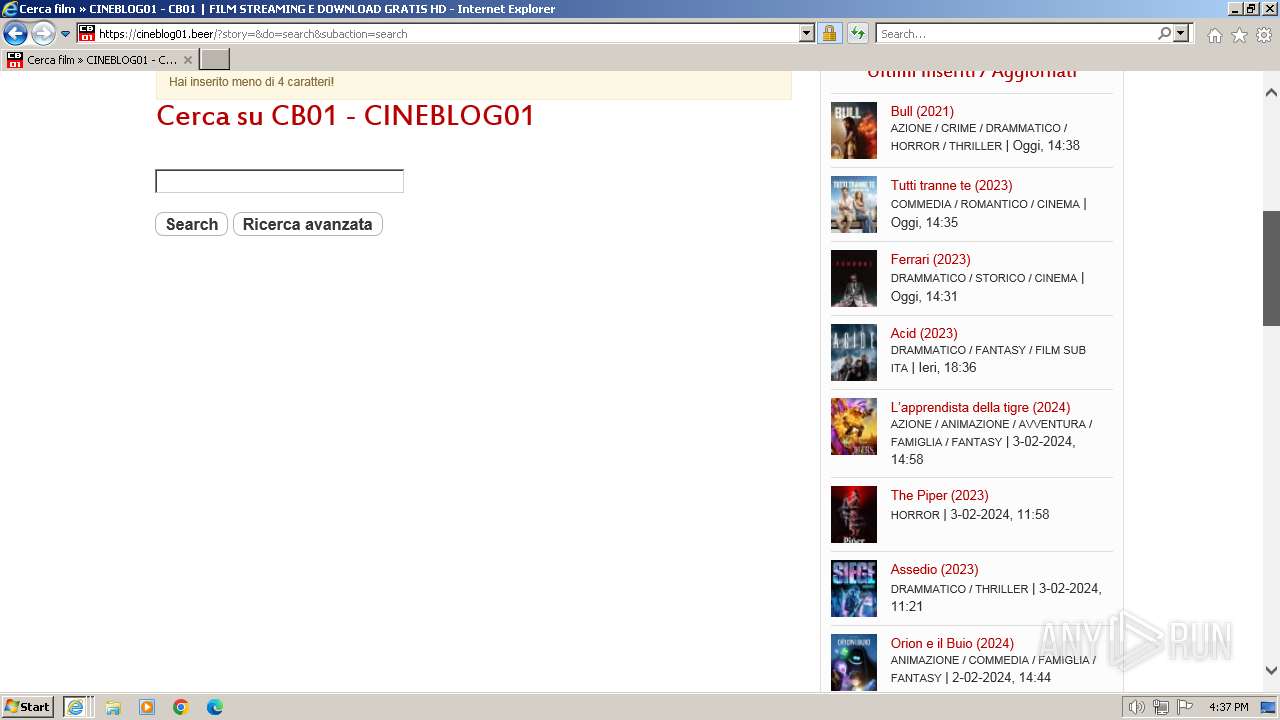Viewport: 1280px width, 720px height.
Task: Click the network tray icon
Action: 1161,707
